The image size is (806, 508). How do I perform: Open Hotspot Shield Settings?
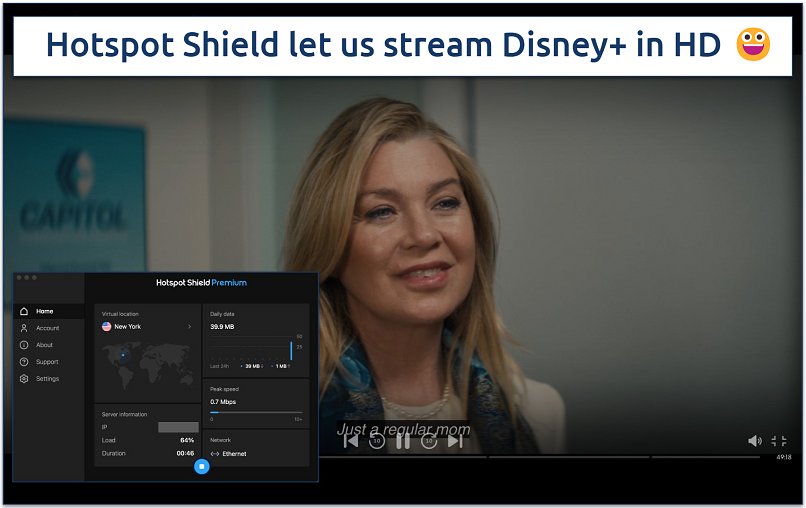49,379
